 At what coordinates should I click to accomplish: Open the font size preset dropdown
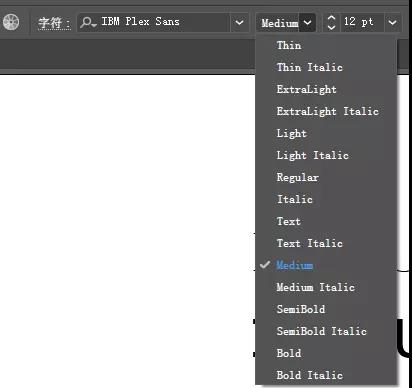392,22
